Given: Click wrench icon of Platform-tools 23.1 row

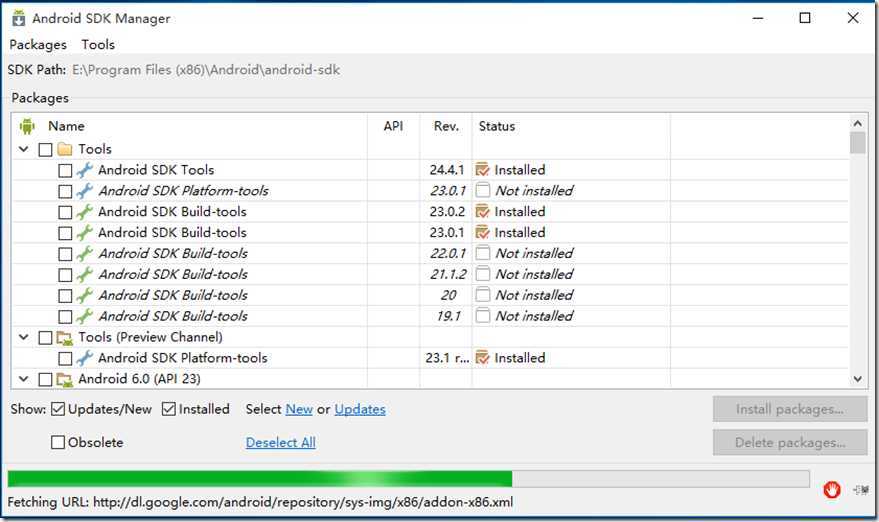Looking at the screenshot, I should [x=85, y=358].
